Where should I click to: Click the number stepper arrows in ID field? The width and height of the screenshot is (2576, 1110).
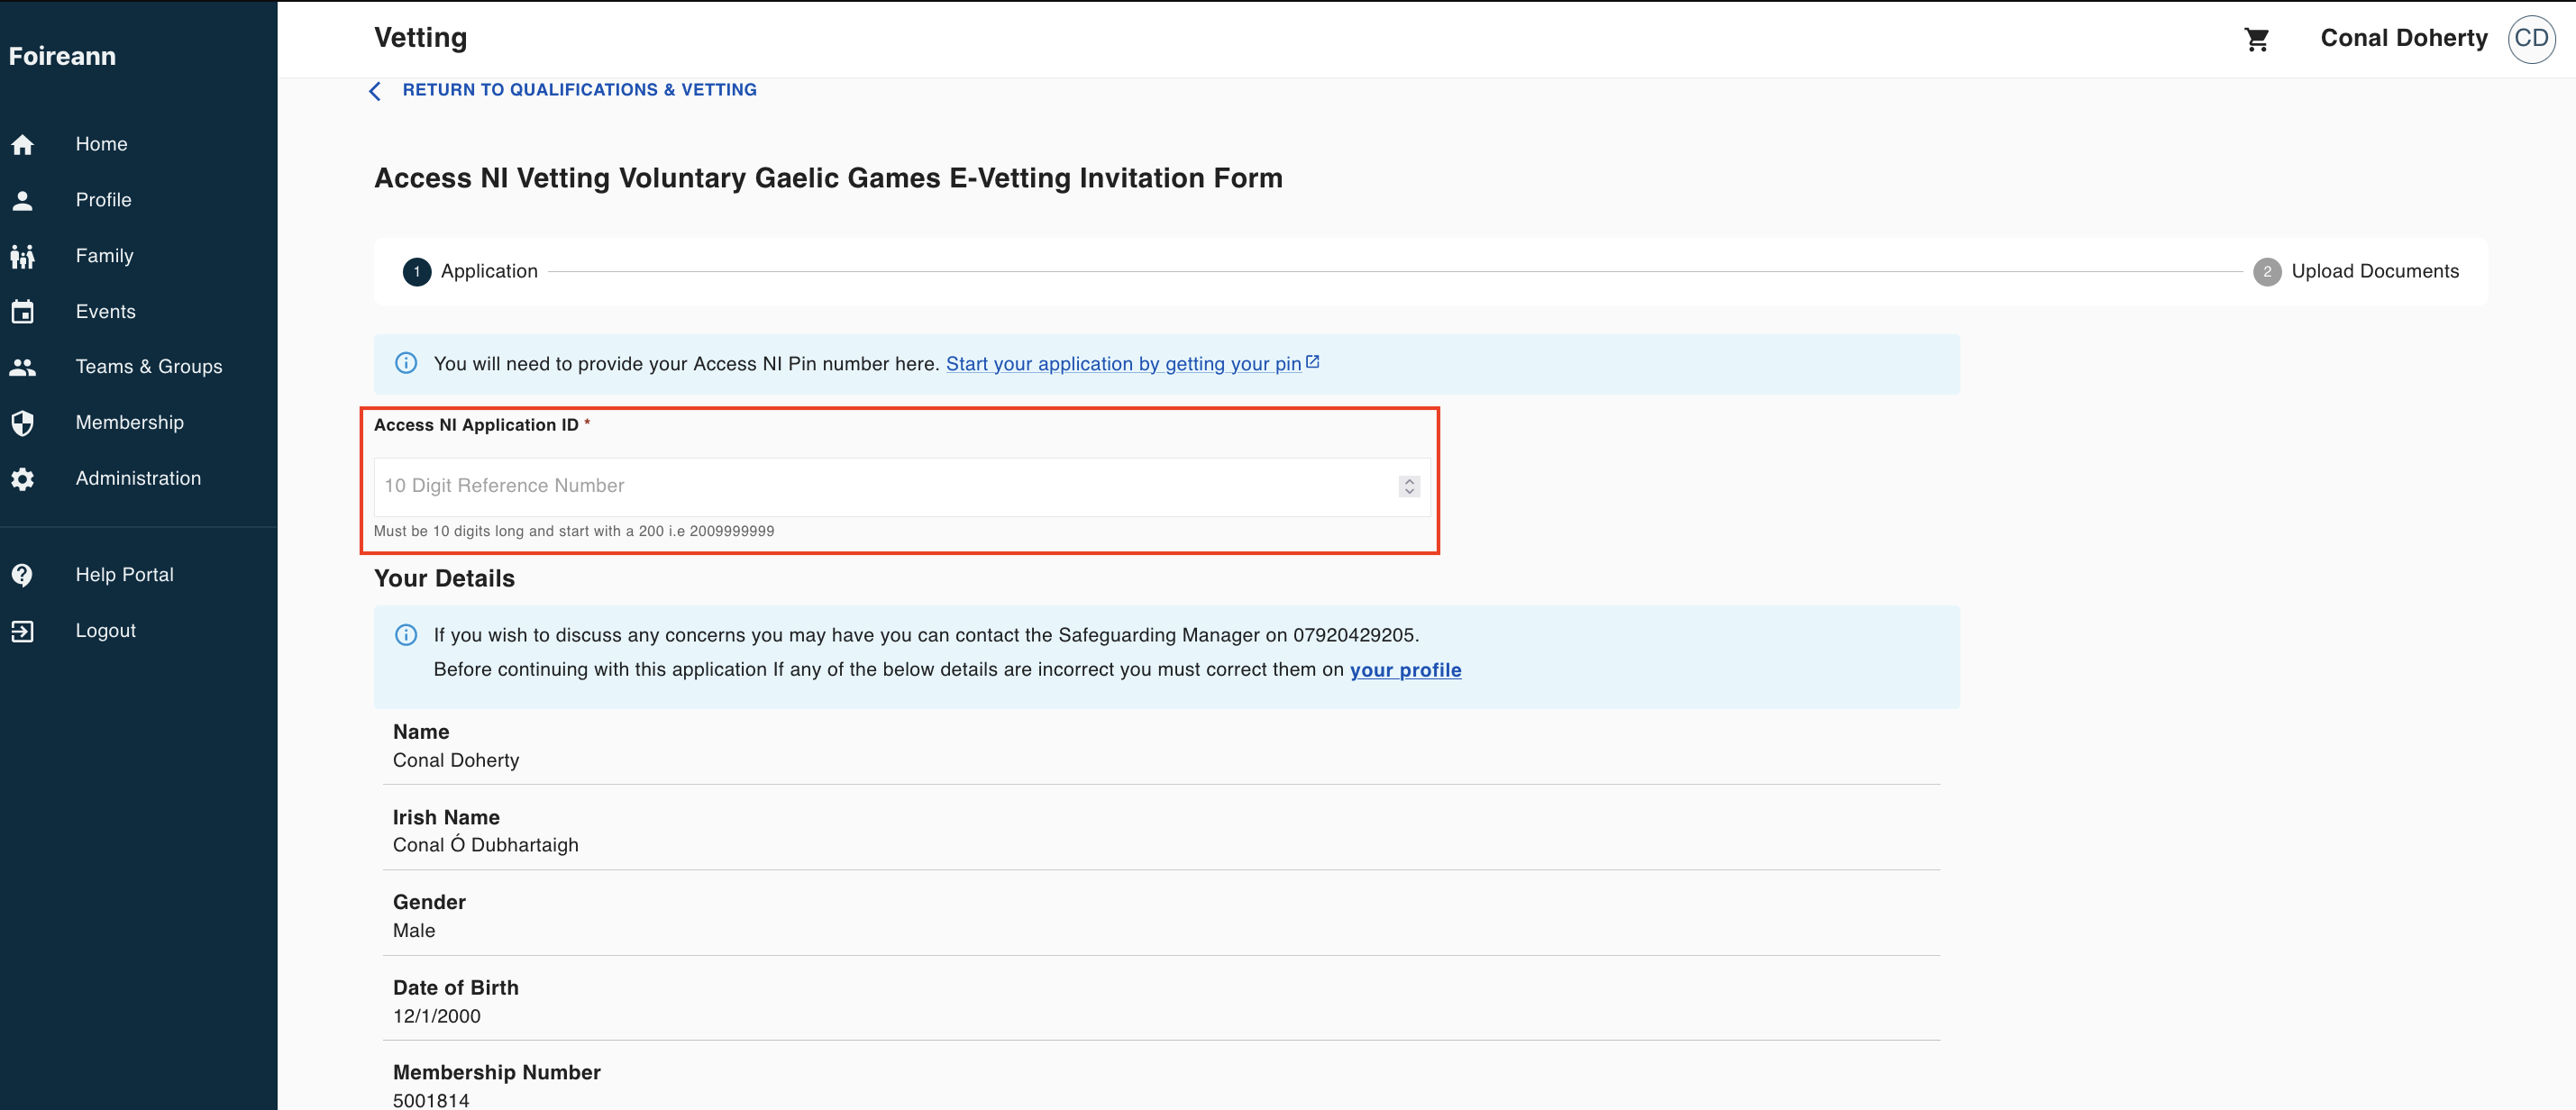[1408, 486]
